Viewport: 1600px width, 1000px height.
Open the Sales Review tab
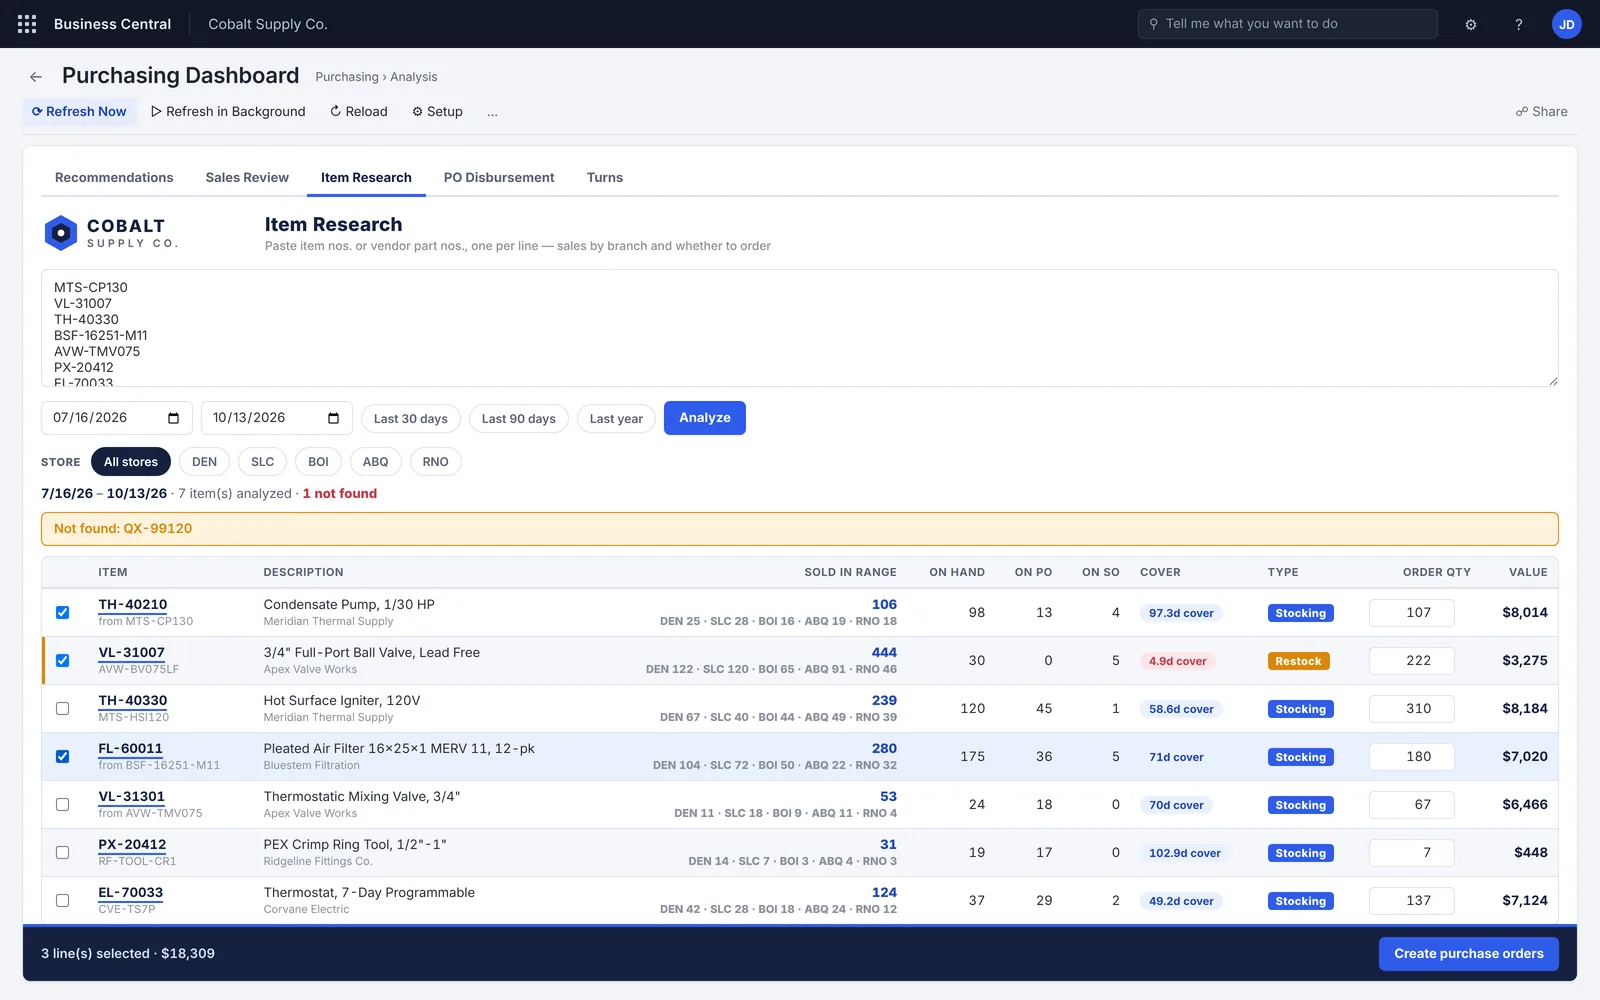pyautogui.click(x=247, y=178)
